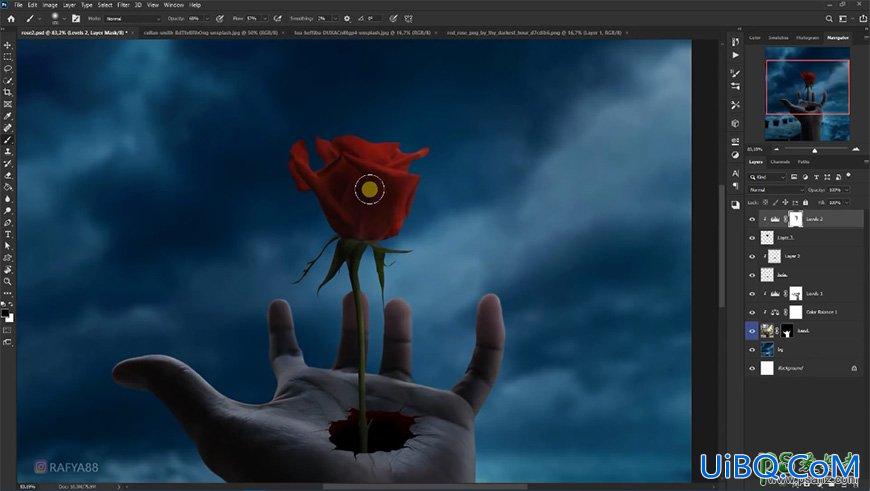Select the Spot Healing Brush tool

coord(8,128)
